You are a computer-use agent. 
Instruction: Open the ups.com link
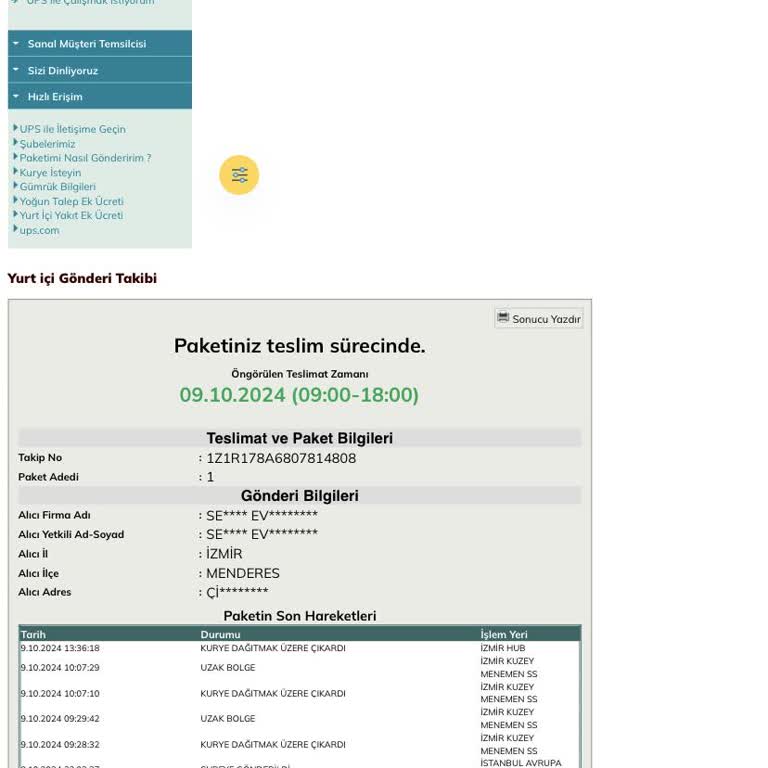pyautogui.click(x=39, y=230)
